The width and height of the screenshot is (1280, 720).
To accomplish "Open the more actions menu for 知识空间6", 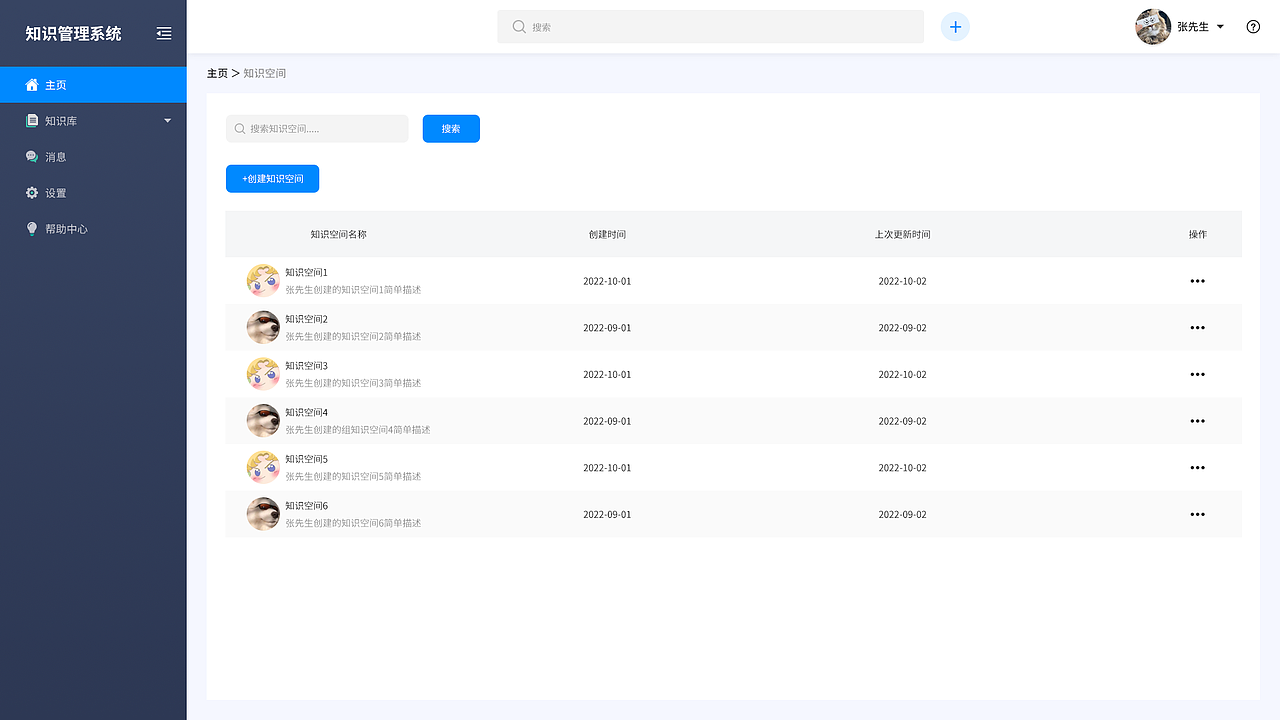I will 1198,515.
